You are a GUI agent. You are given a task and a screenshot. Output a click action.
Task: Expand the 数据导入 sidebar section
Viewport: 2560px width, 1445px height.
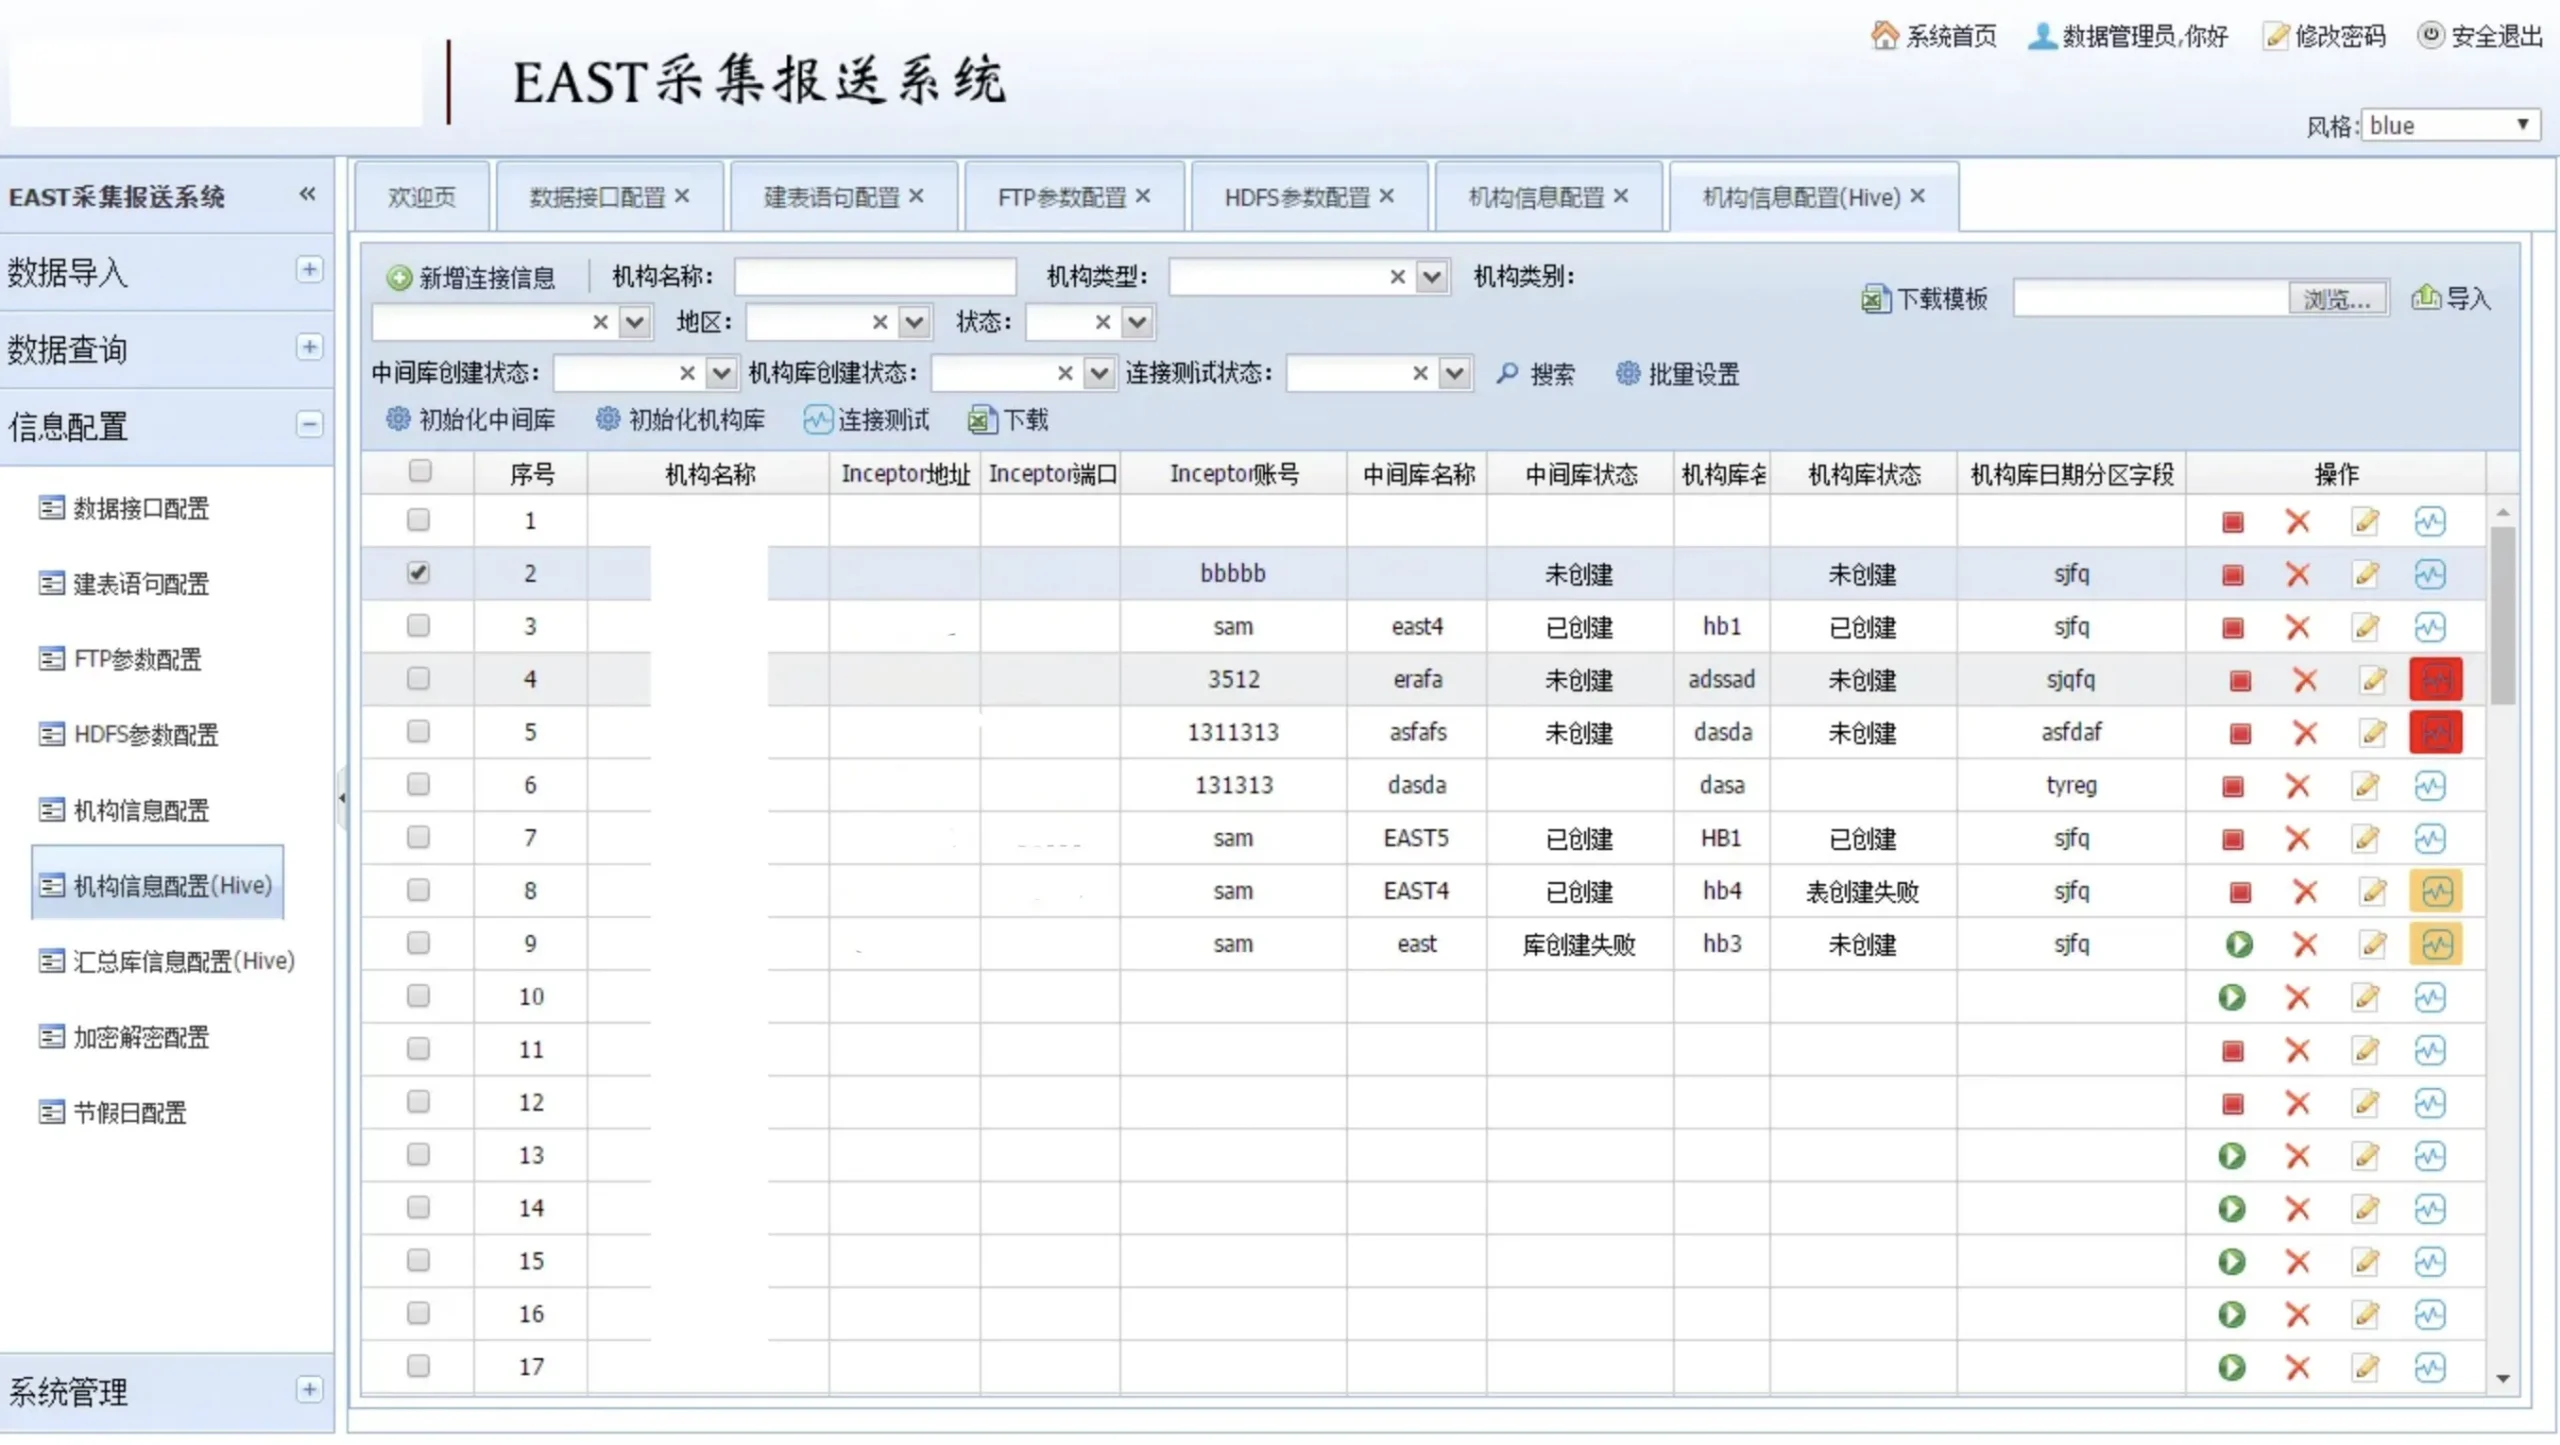click(x=309, y=270)
